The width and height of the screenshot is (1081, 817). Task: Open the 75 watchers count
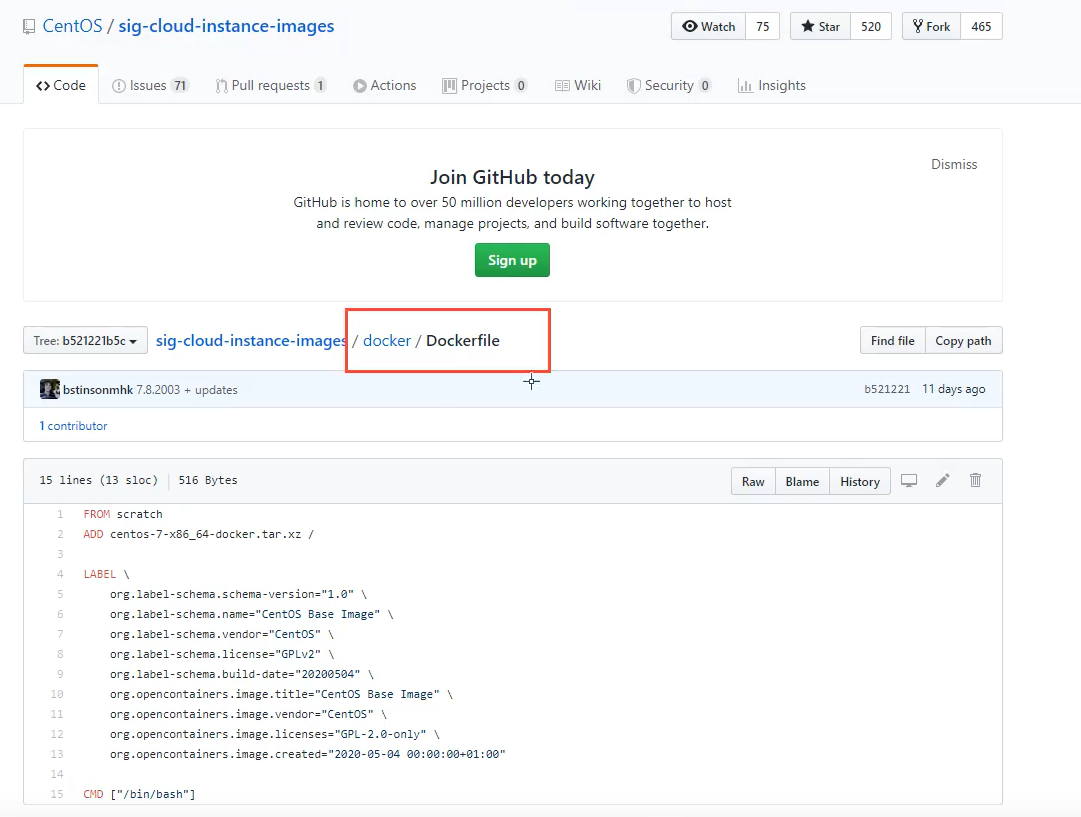(x=762, y=26)
